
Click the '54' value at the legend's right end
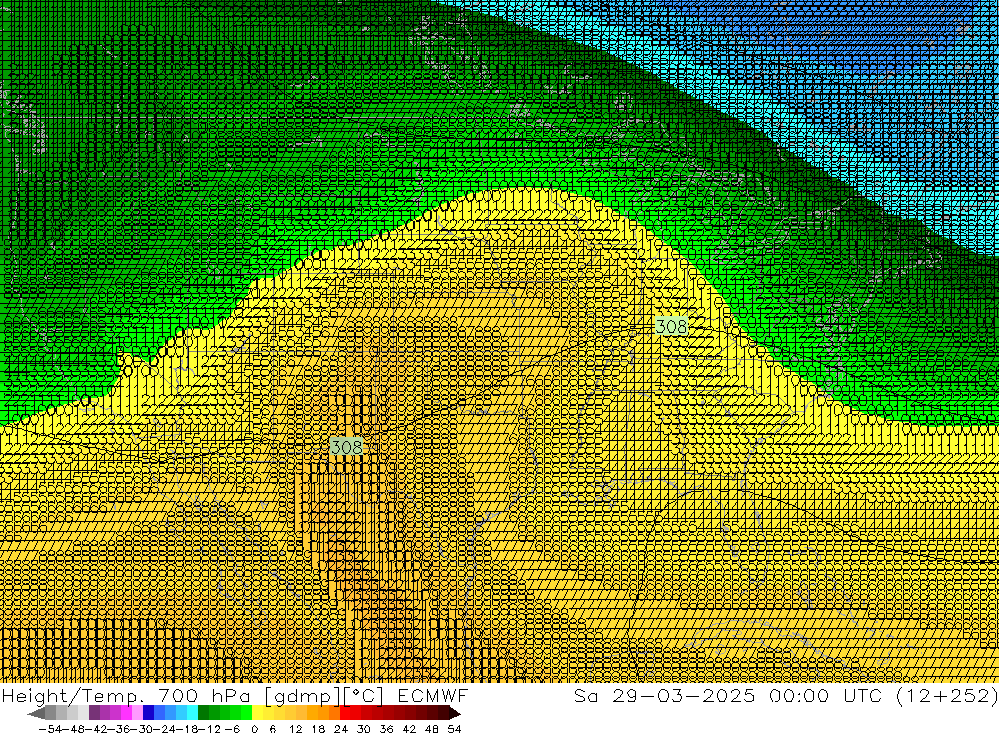coord(454,728)
